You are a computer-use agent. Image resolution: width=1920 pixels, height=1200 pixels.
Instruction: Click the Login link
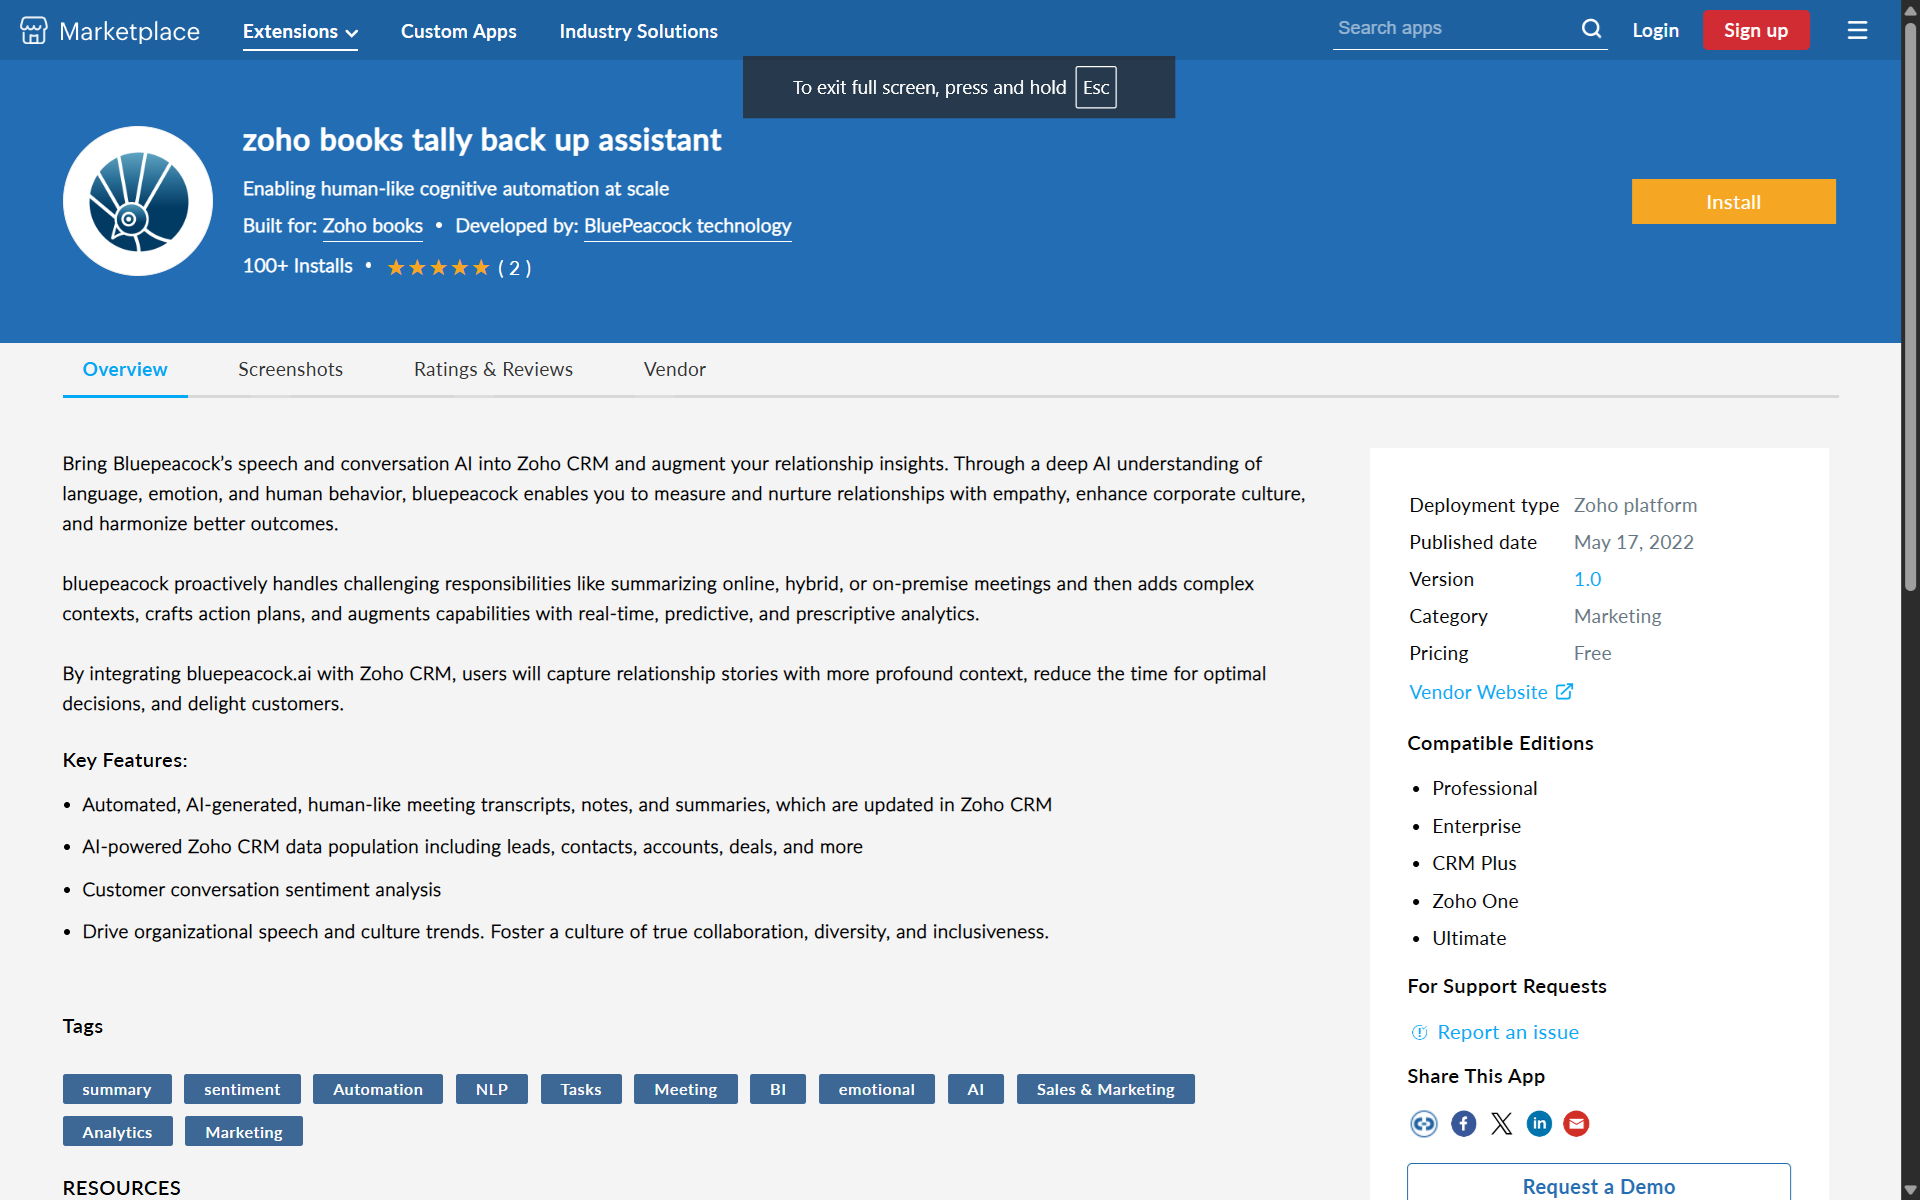[1655, 30]
